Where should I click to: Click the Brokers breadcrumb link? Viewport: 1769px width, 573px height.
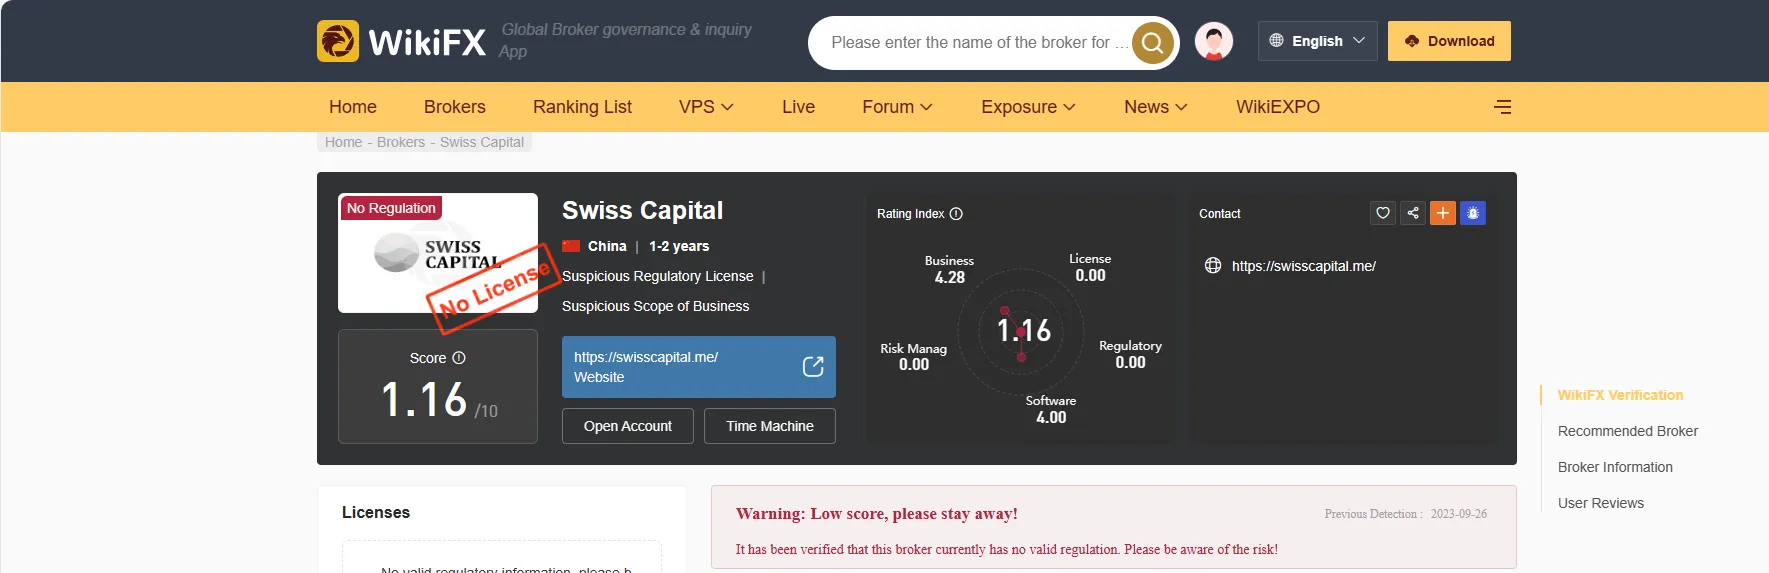click(401, 142)
